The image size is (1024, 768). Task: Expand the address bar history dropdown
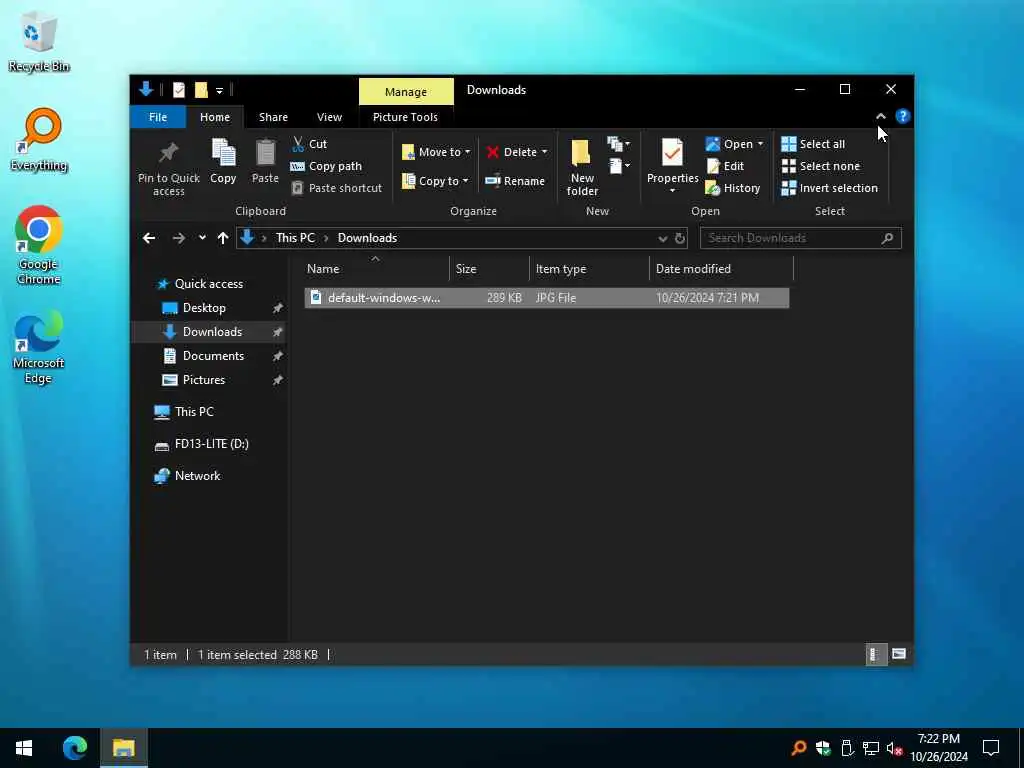(x=662, y=238)
